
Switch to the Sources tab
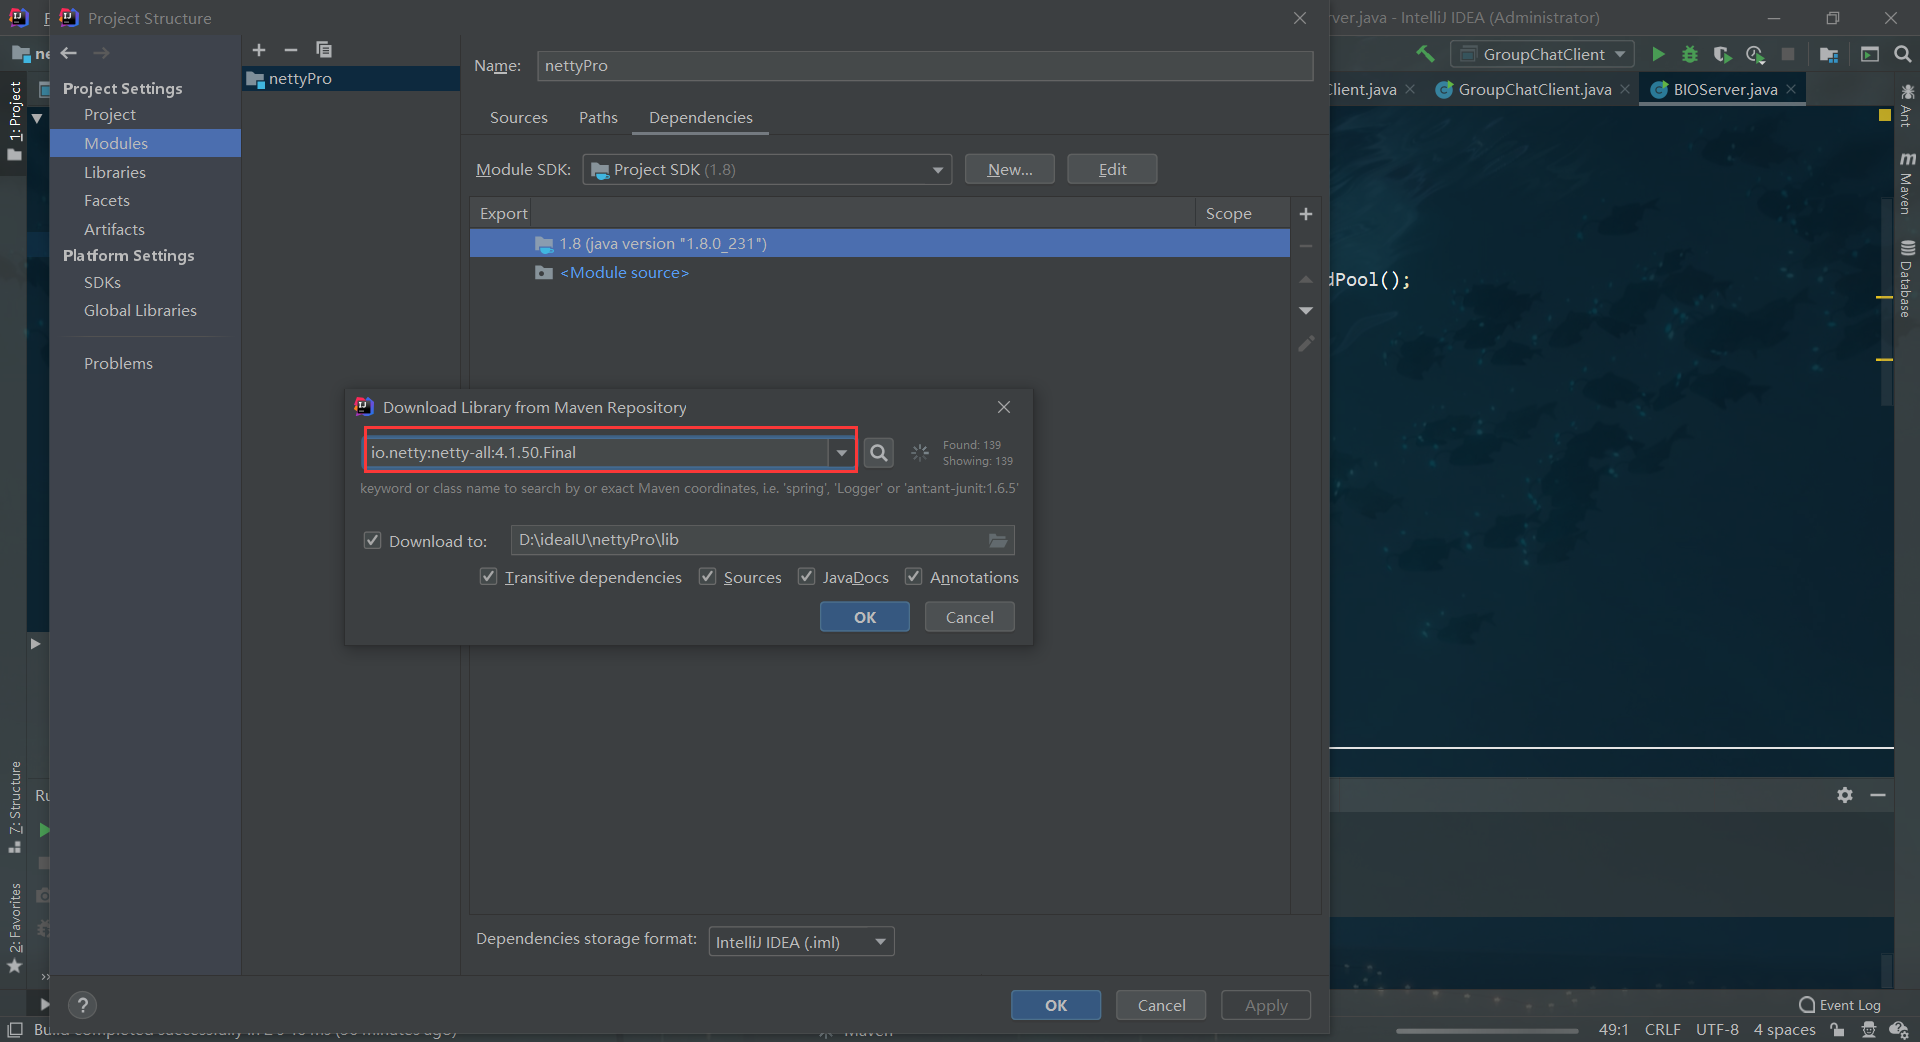[x=519, y=118]
